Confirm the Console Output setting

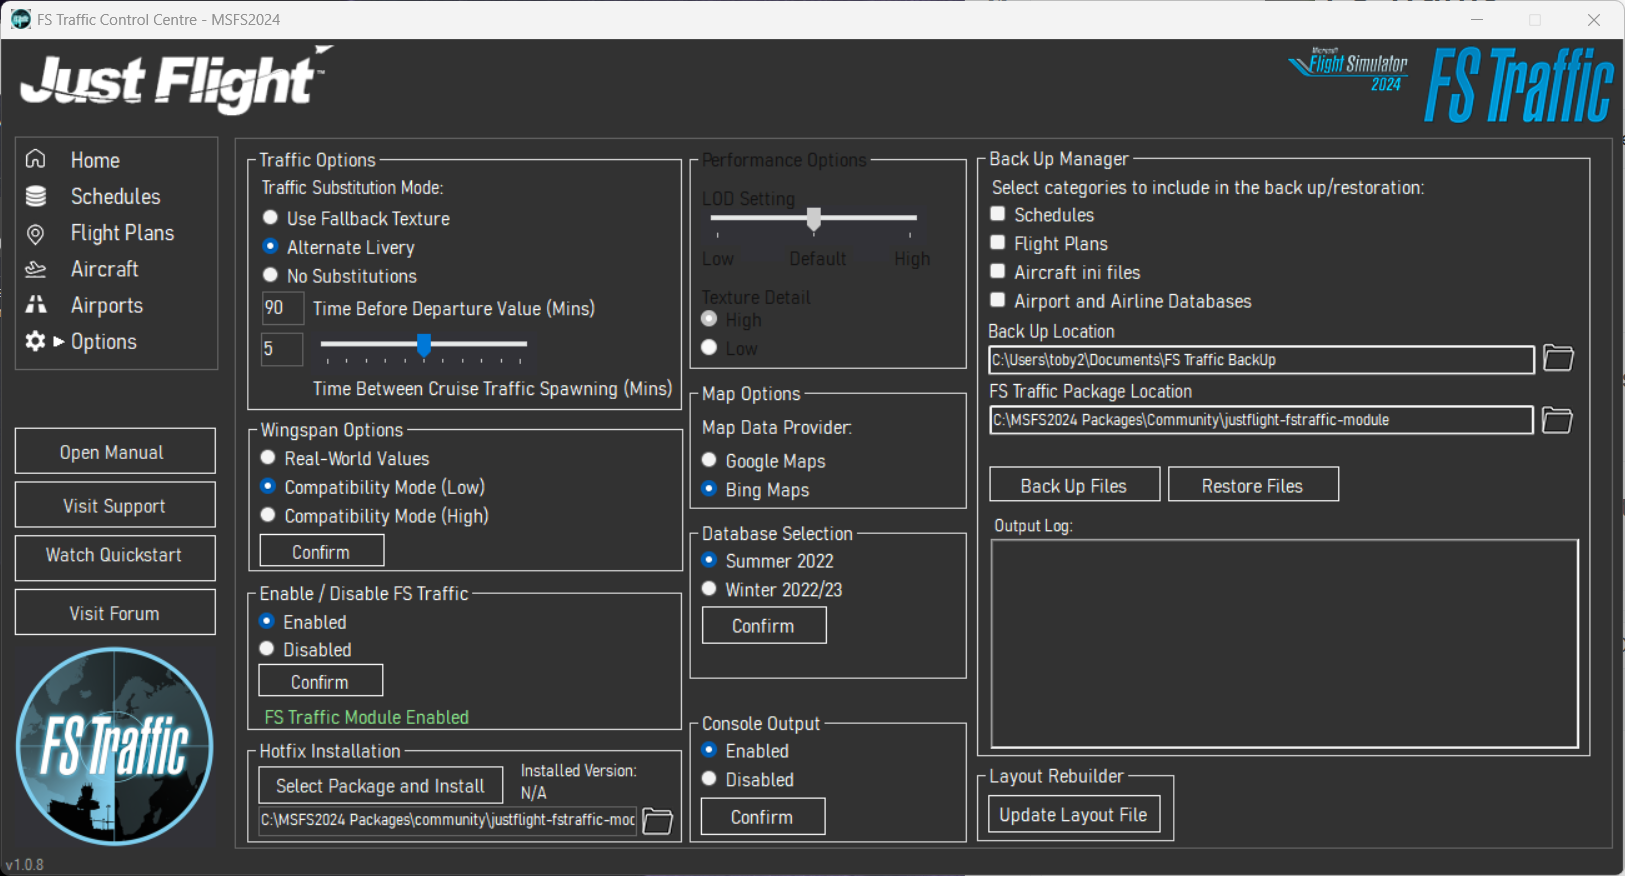(763, 817)
